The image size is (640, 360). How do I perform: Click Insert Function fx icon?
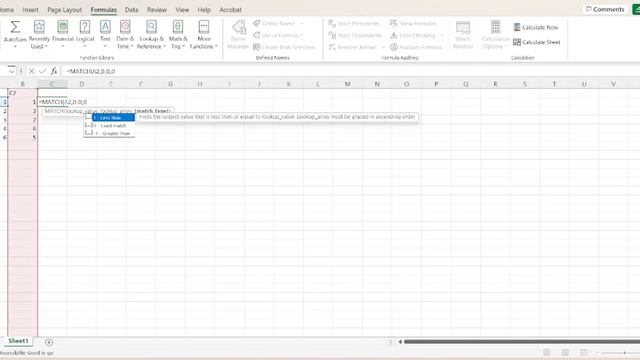[54, 71]
